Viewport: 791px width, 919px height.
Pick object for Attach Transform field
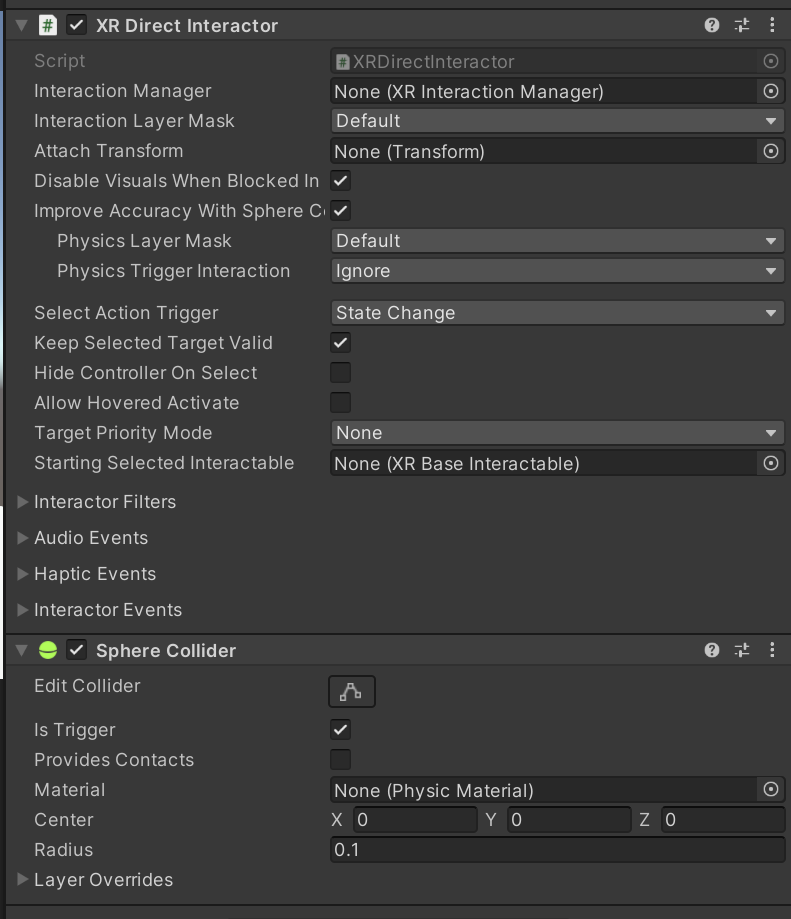[x=771, y=151]
